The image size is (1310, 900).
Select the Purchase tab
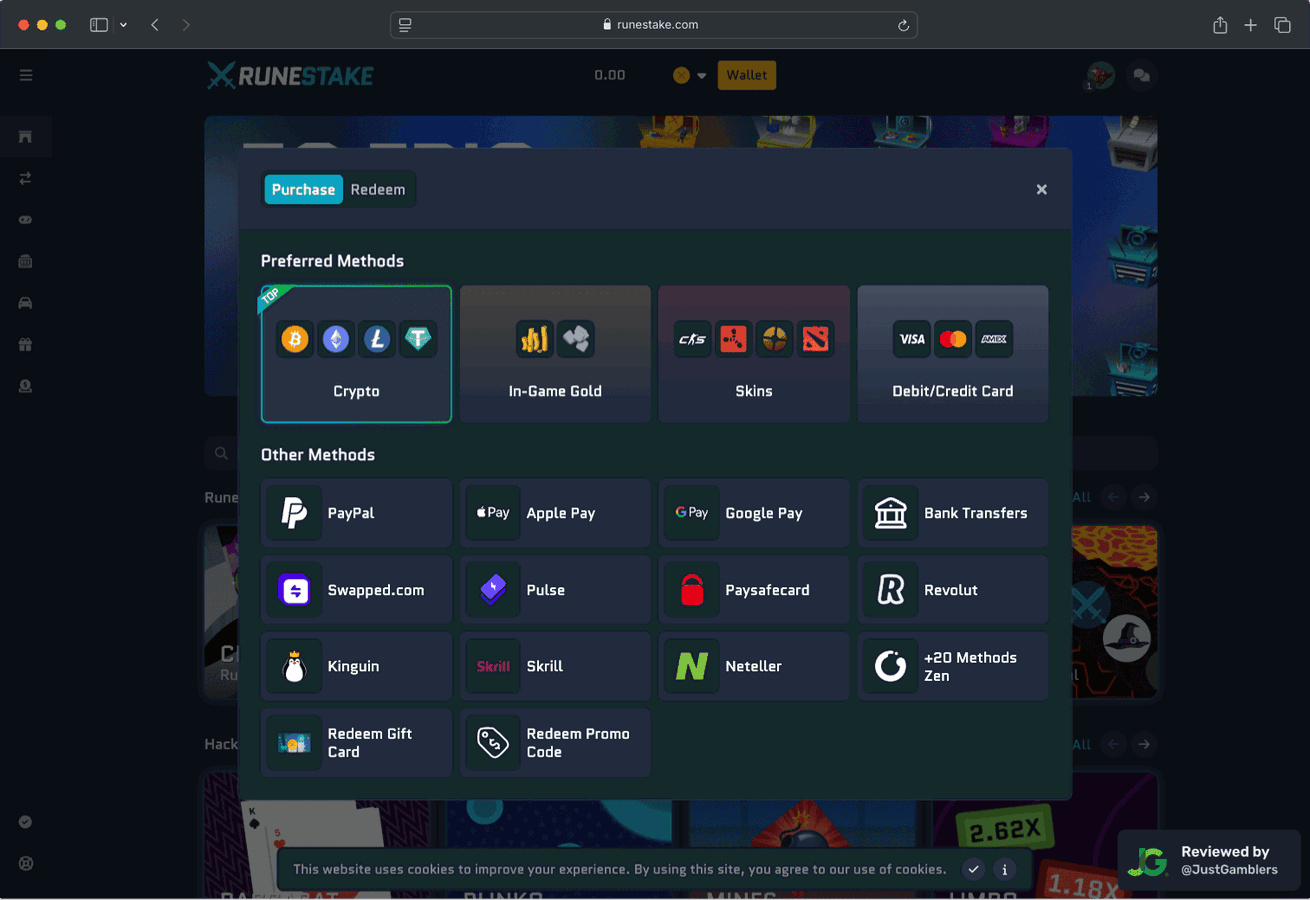click(x=303, y=189)
